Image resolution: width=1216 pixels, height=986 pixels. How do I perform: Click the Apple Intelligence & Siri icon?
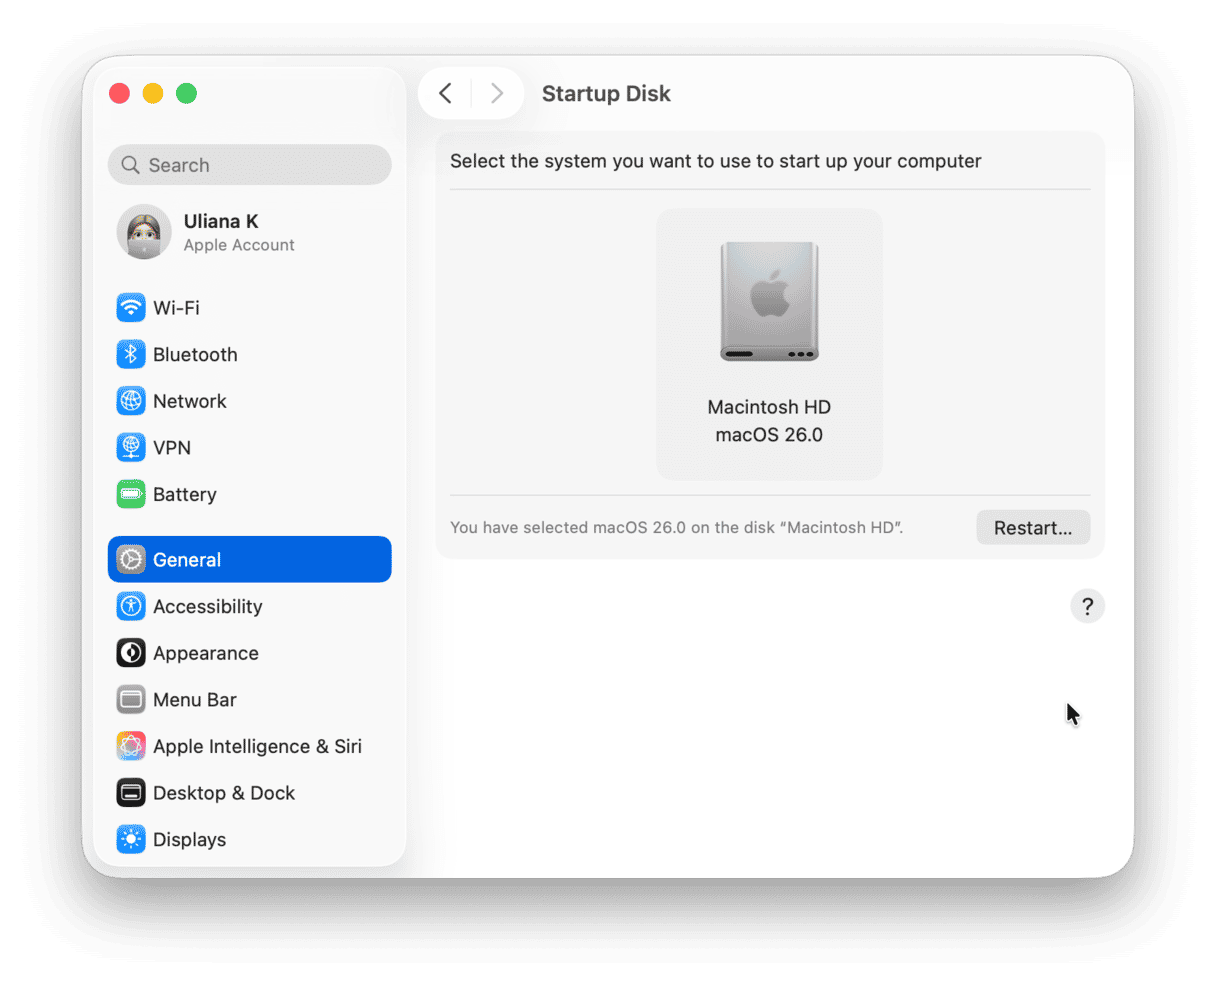131,746
